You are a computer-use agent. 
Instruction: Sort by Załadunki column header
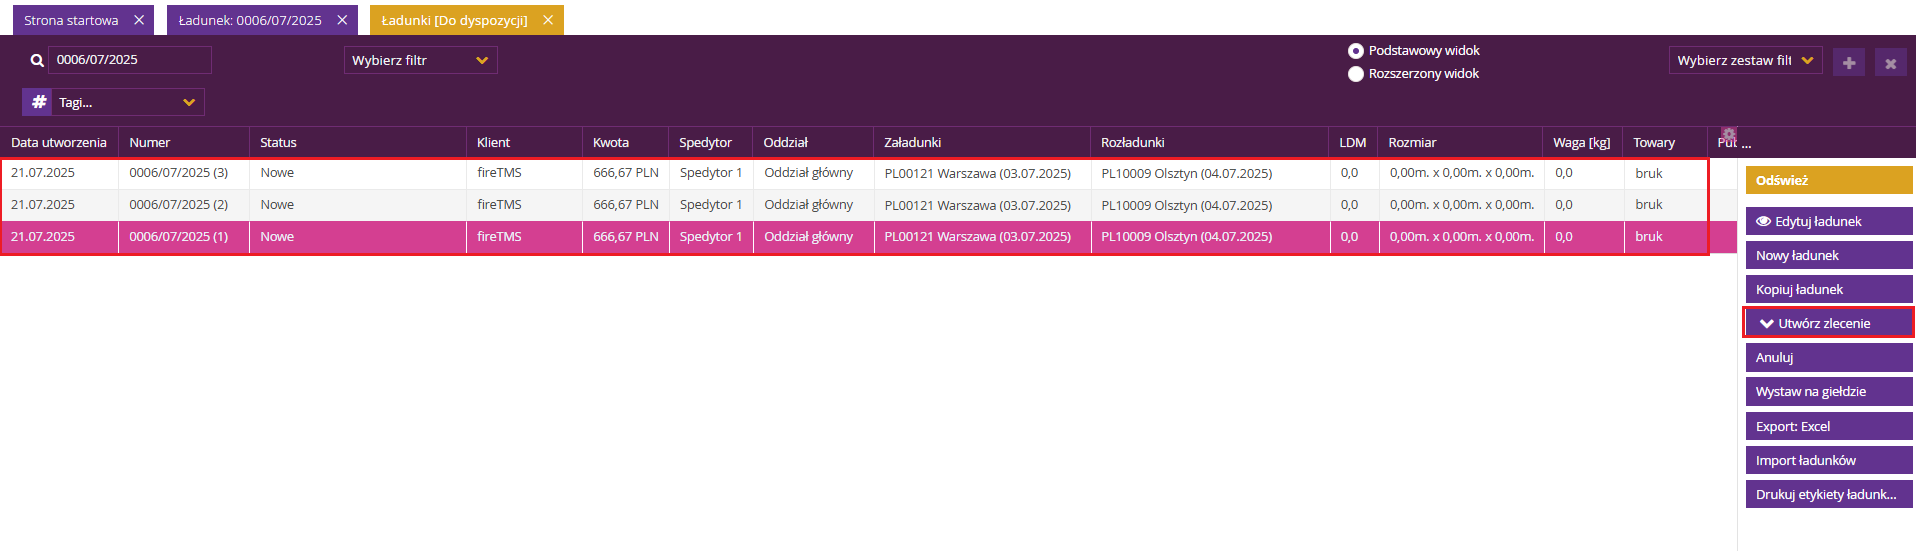(982, 142)
